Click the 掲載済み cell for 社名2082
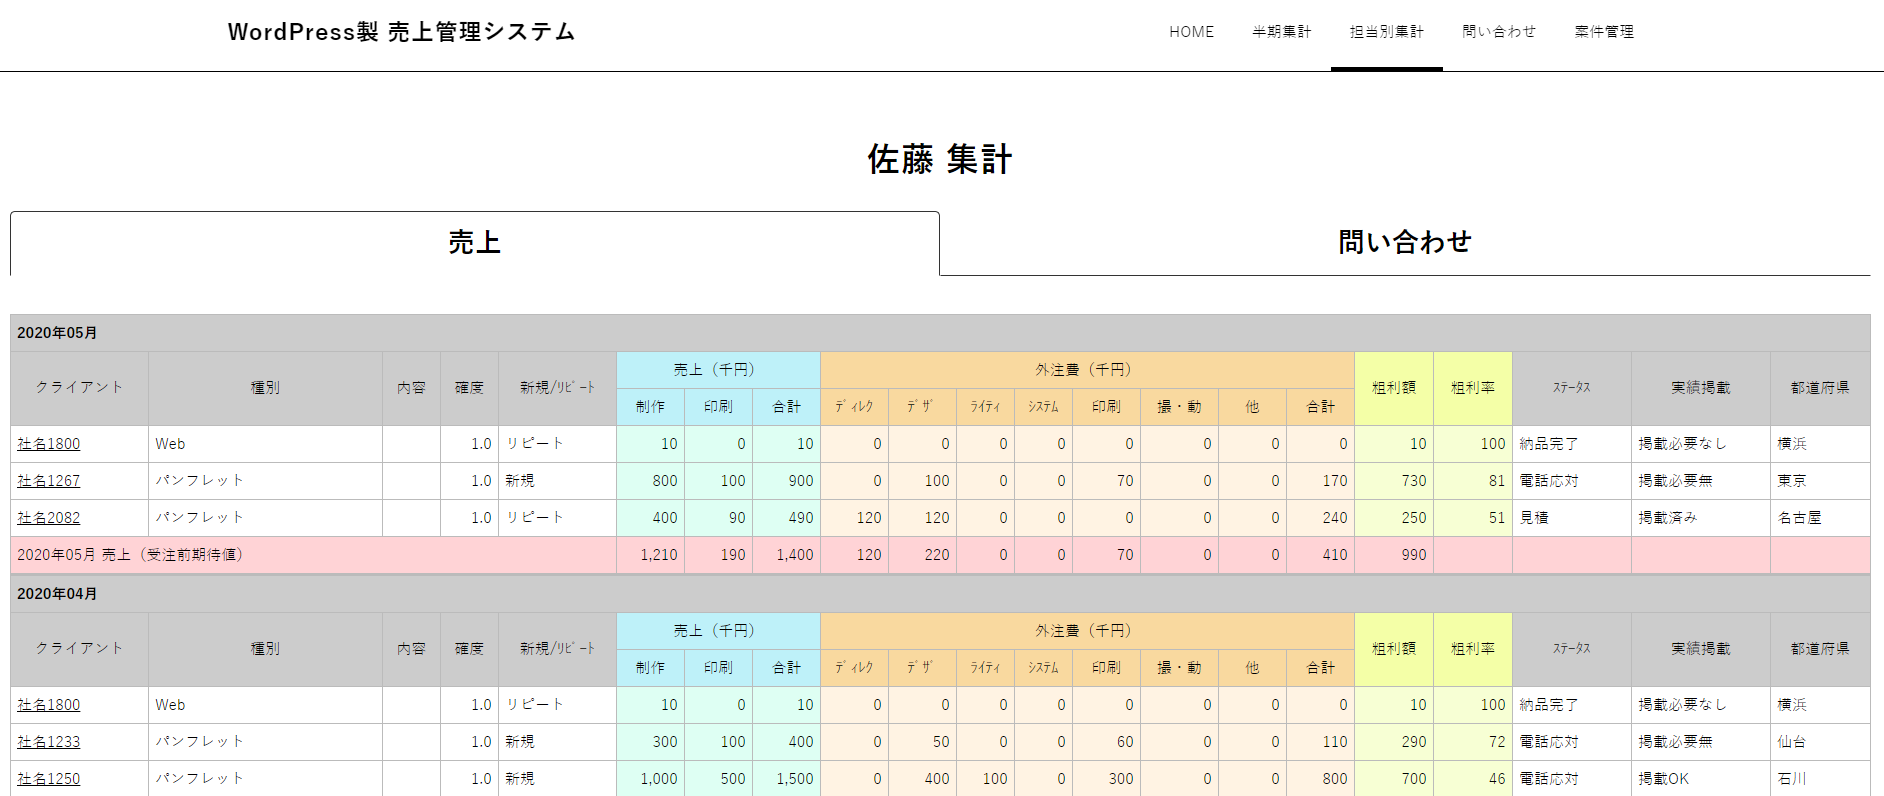The height and width of the screenshot is (796, 1884). pos(1667,518)
